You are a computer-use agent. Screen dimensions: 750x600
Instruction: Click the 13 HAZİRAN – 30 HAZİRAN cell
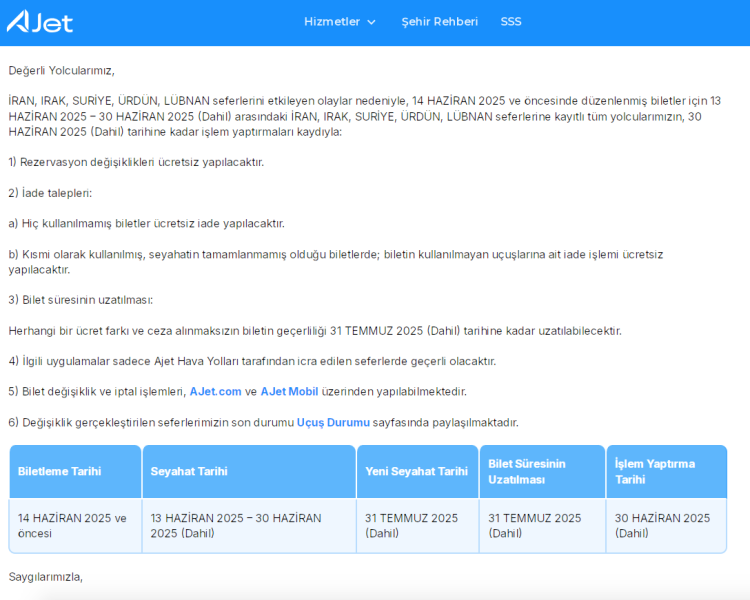coord(236,525)
